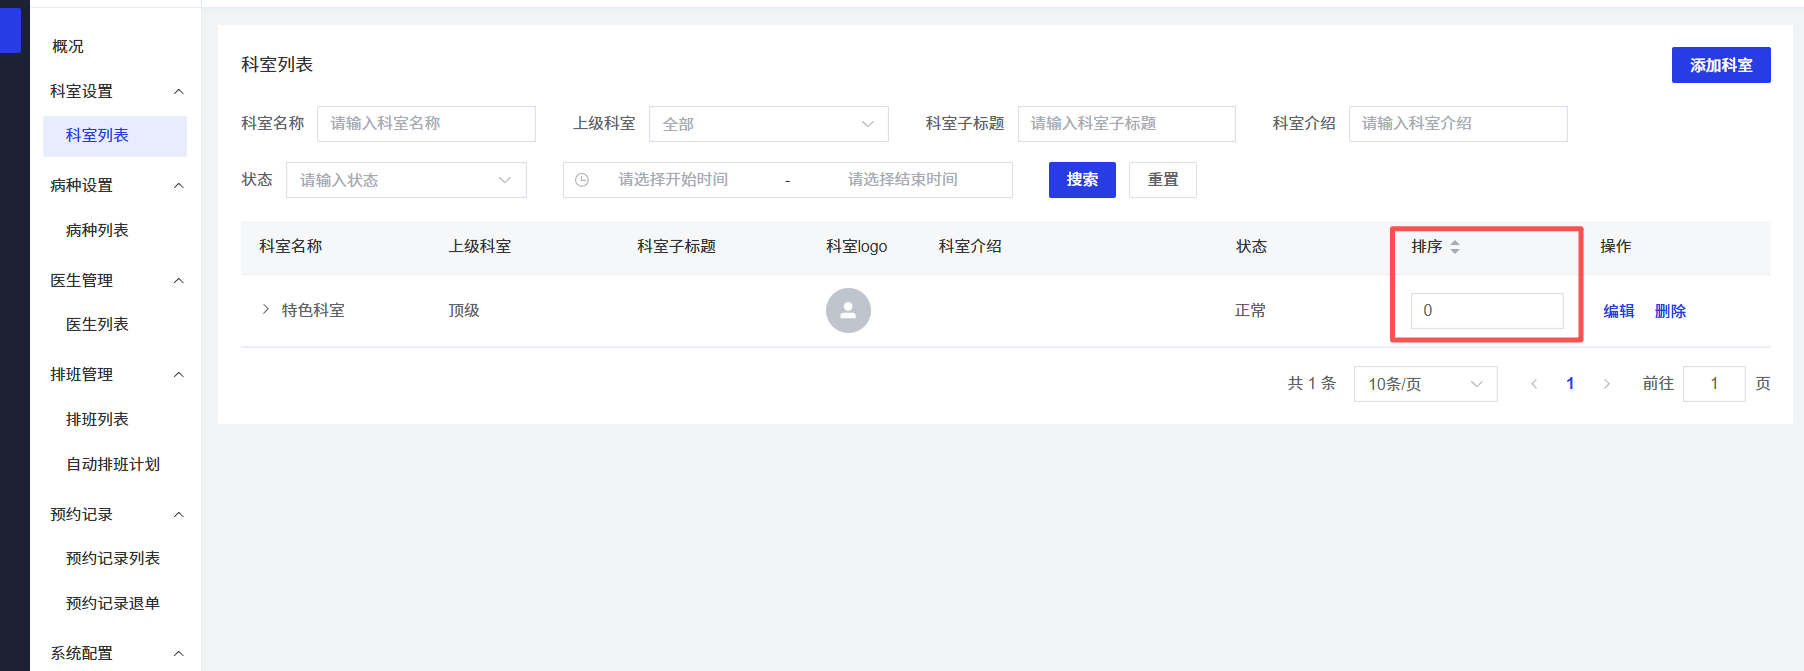Screen dimensions: 1804x671
Task: Open the 上级科室 dropdown
Action: pyautogui.click(x=769, y=124)
